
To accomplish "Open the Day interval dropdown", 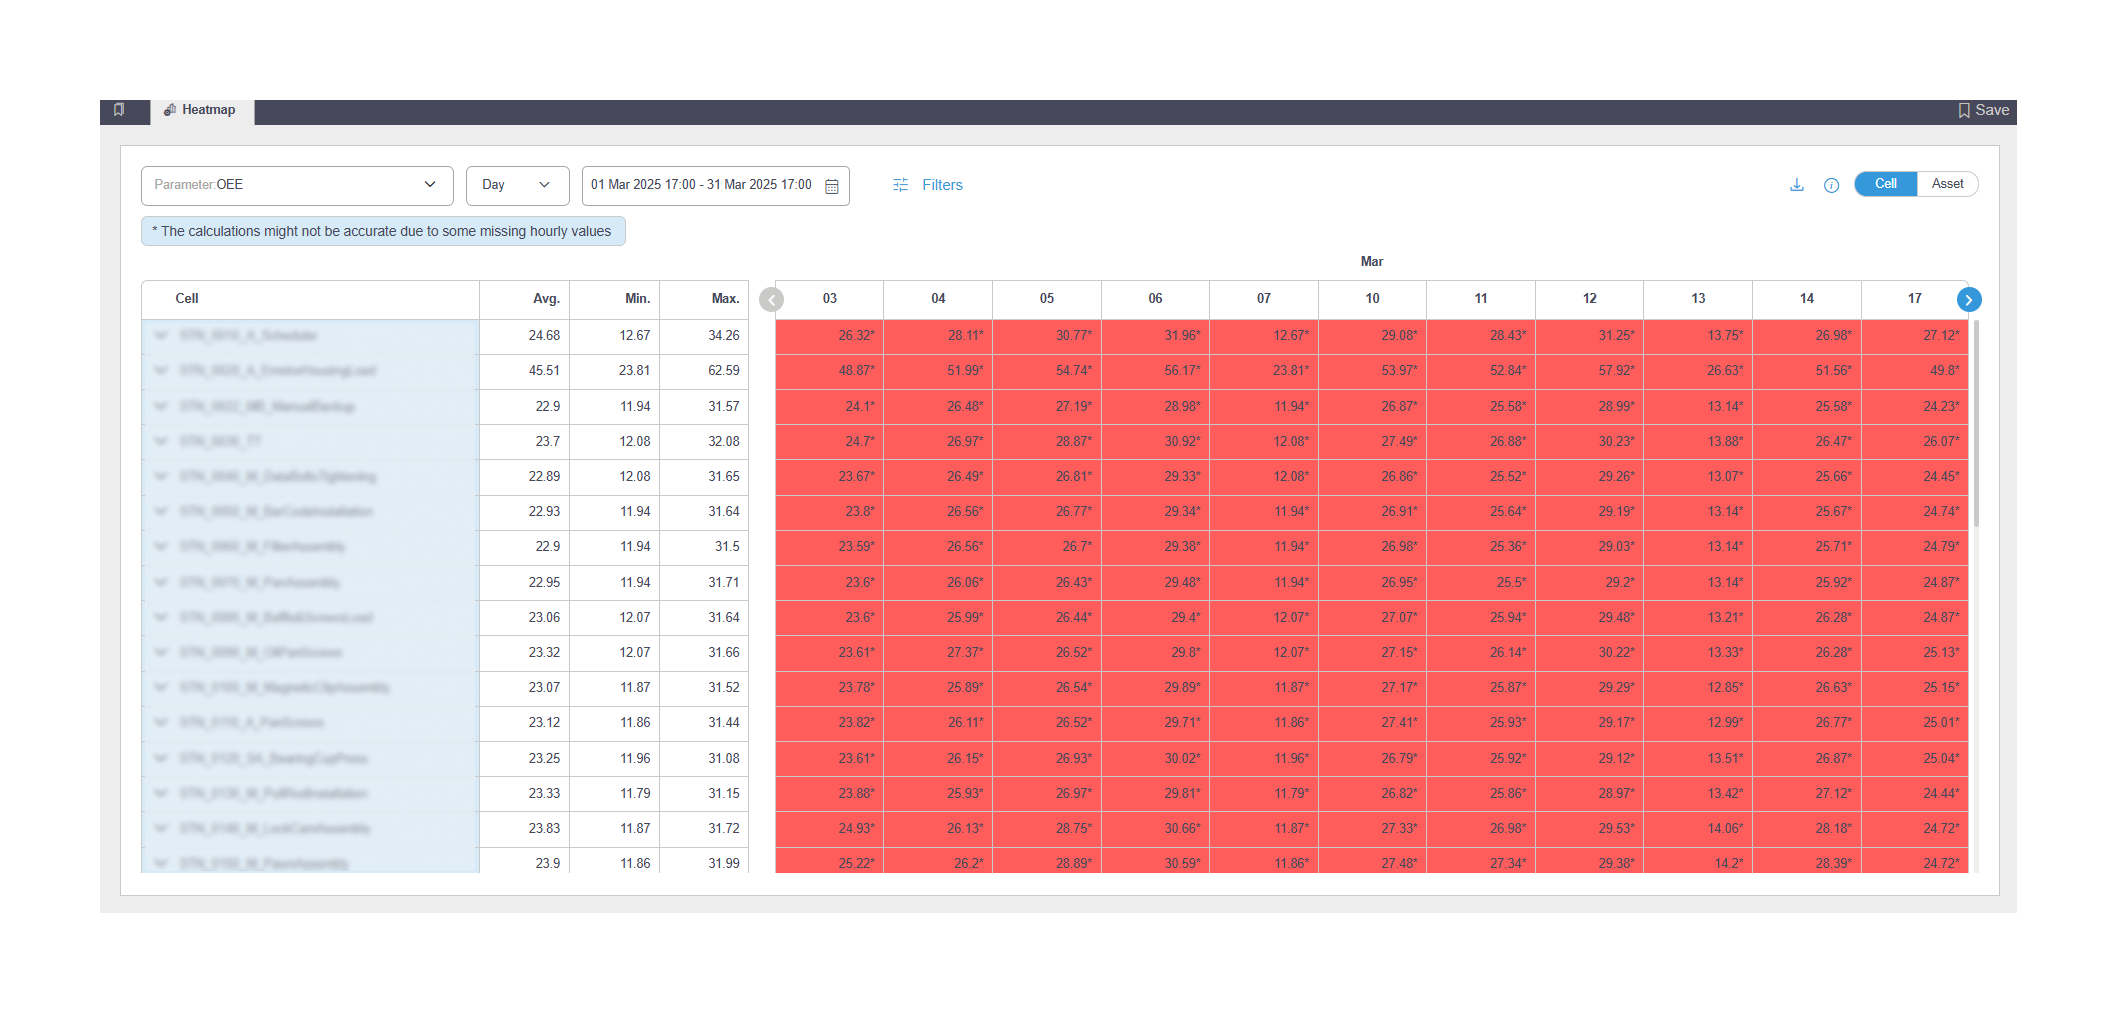I will (517, 185).
